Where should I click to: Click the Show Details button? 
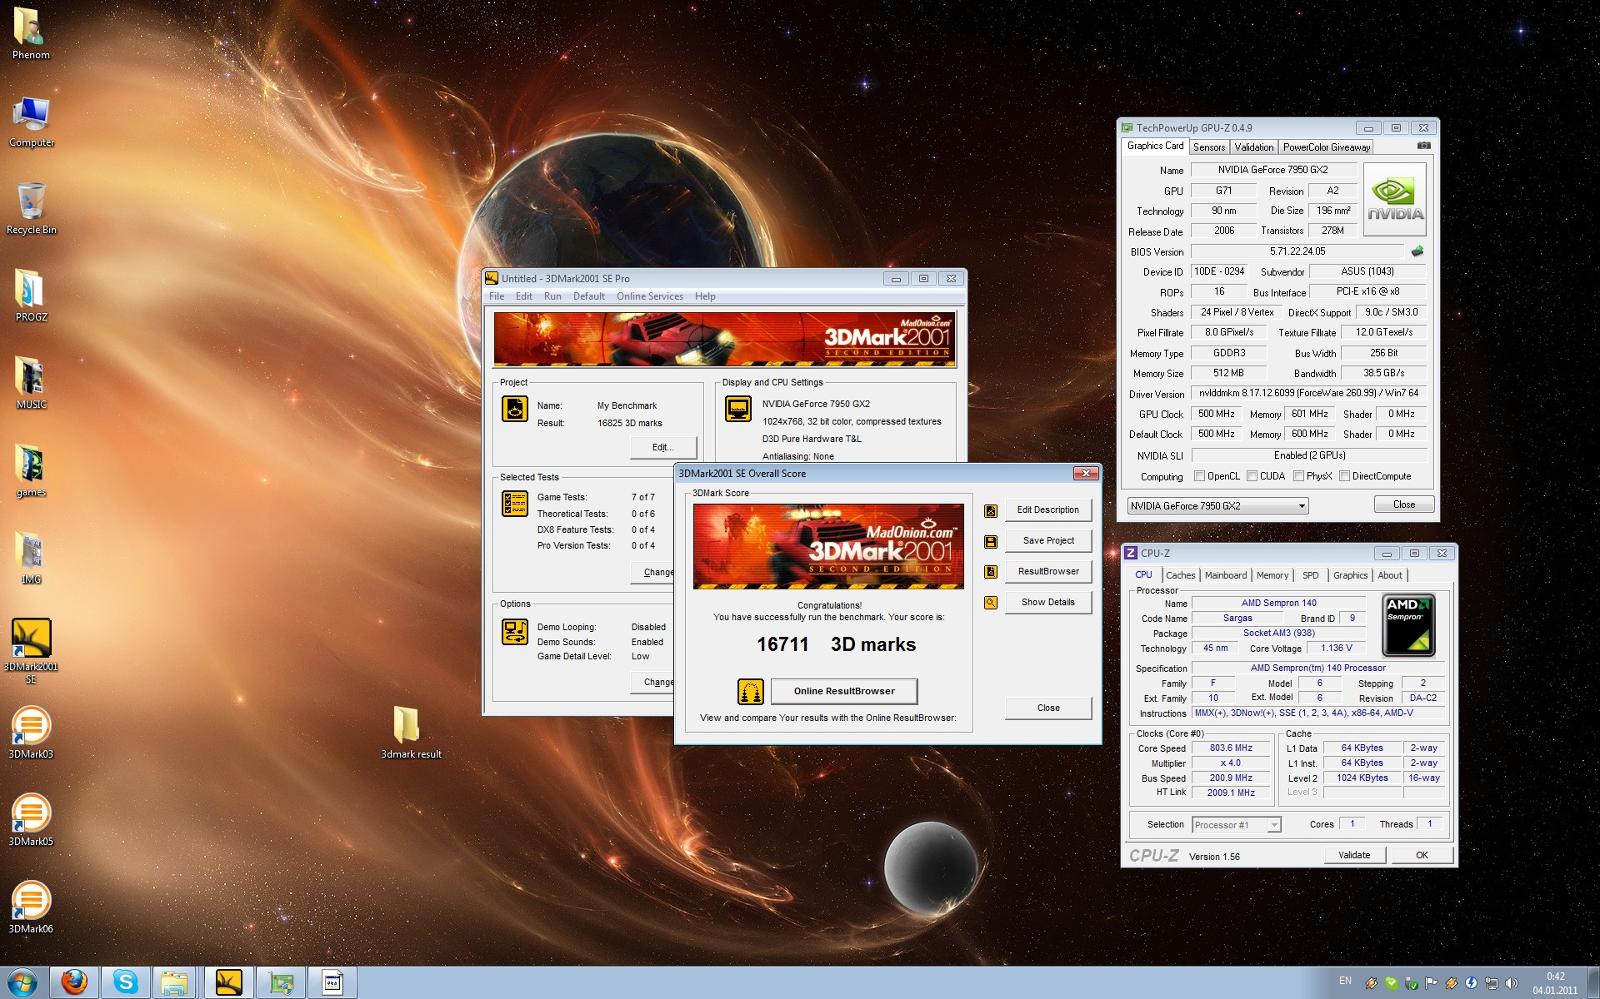pyautogui.click(x=1048, y=602)
